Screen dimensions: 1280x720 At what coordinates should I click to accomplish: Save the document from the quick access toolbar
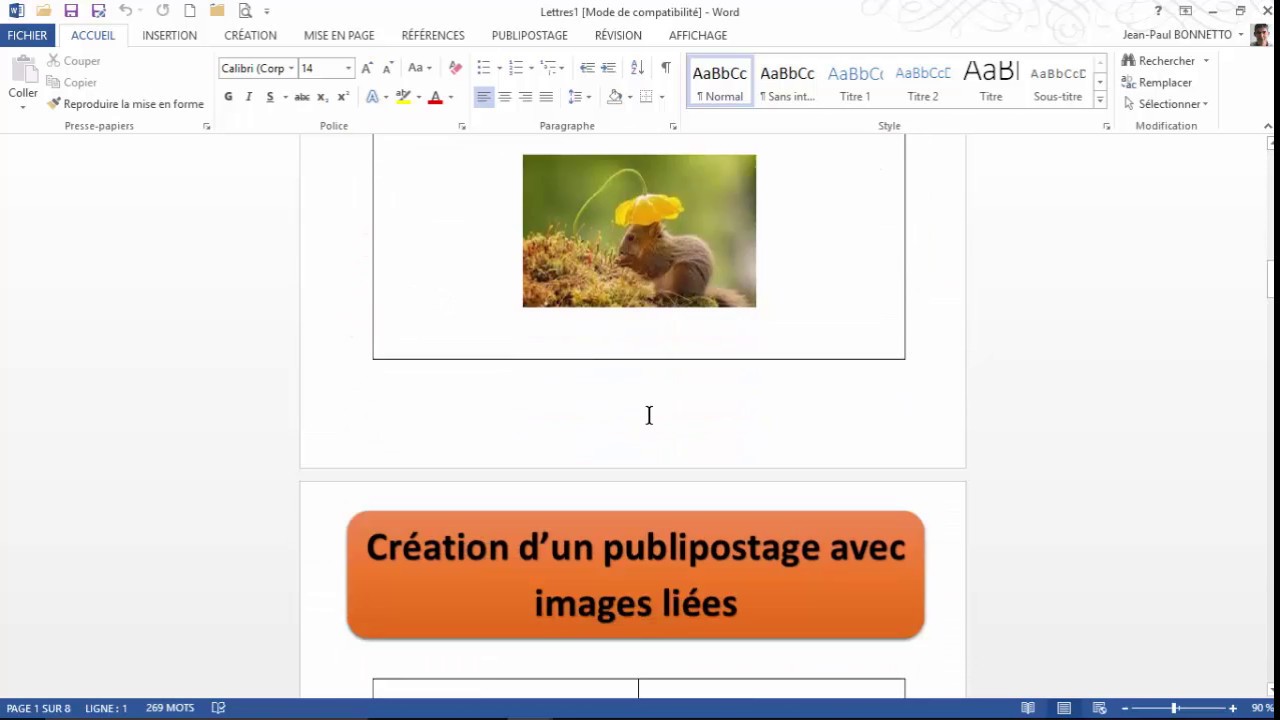pyautogui.click(x=71, y=11)
